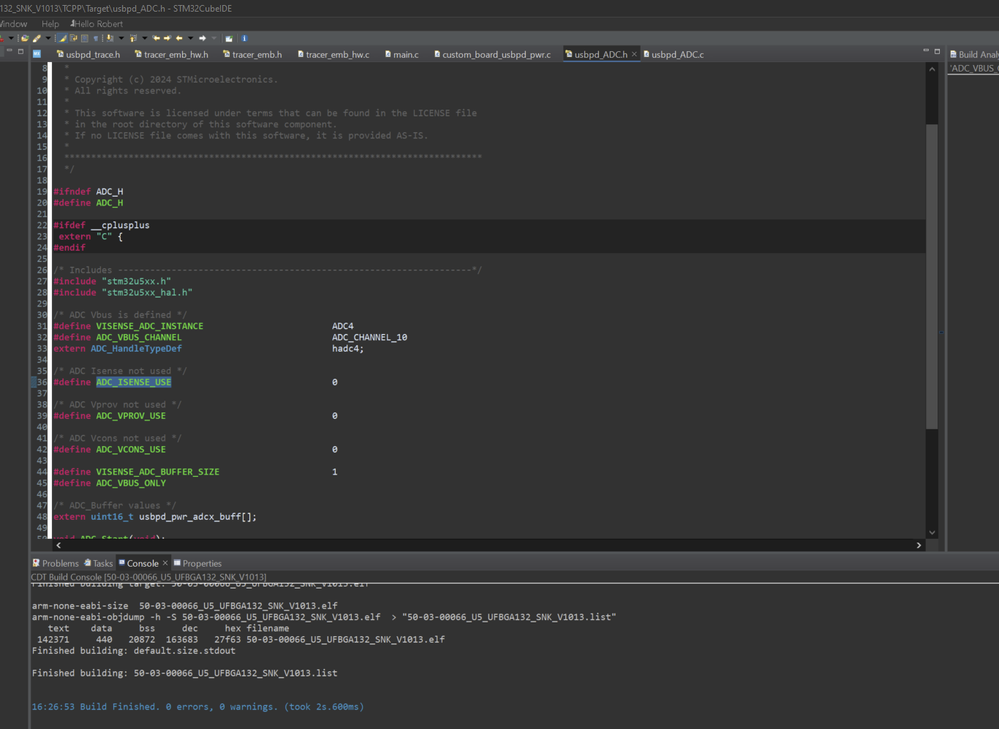The height and width of the screenshot is (729, 999).
Task: Click the Back navigation arrow in toolbar
Action: 180,39
